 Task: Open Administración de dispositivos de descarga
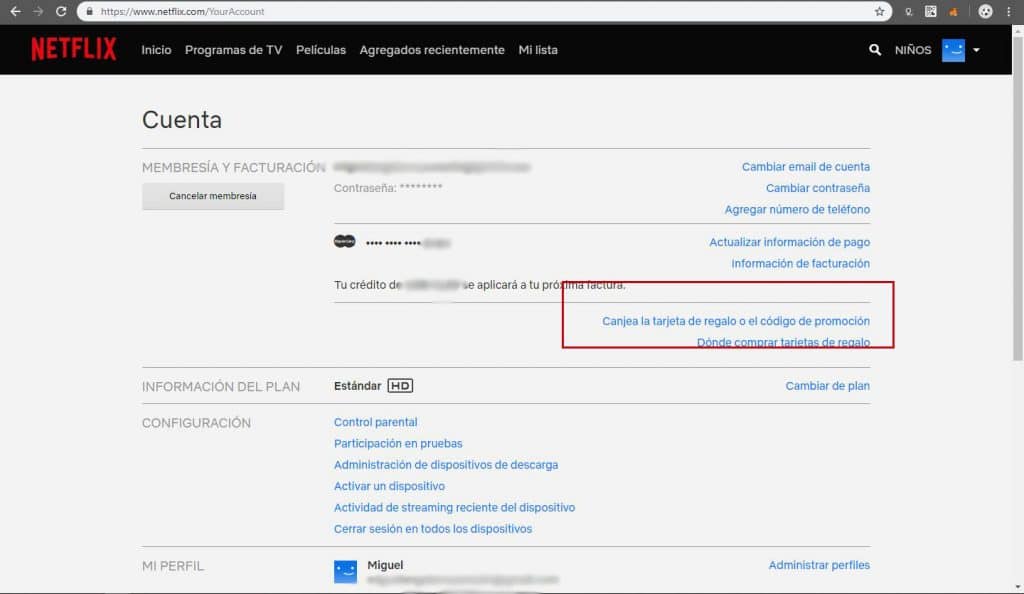446,465
